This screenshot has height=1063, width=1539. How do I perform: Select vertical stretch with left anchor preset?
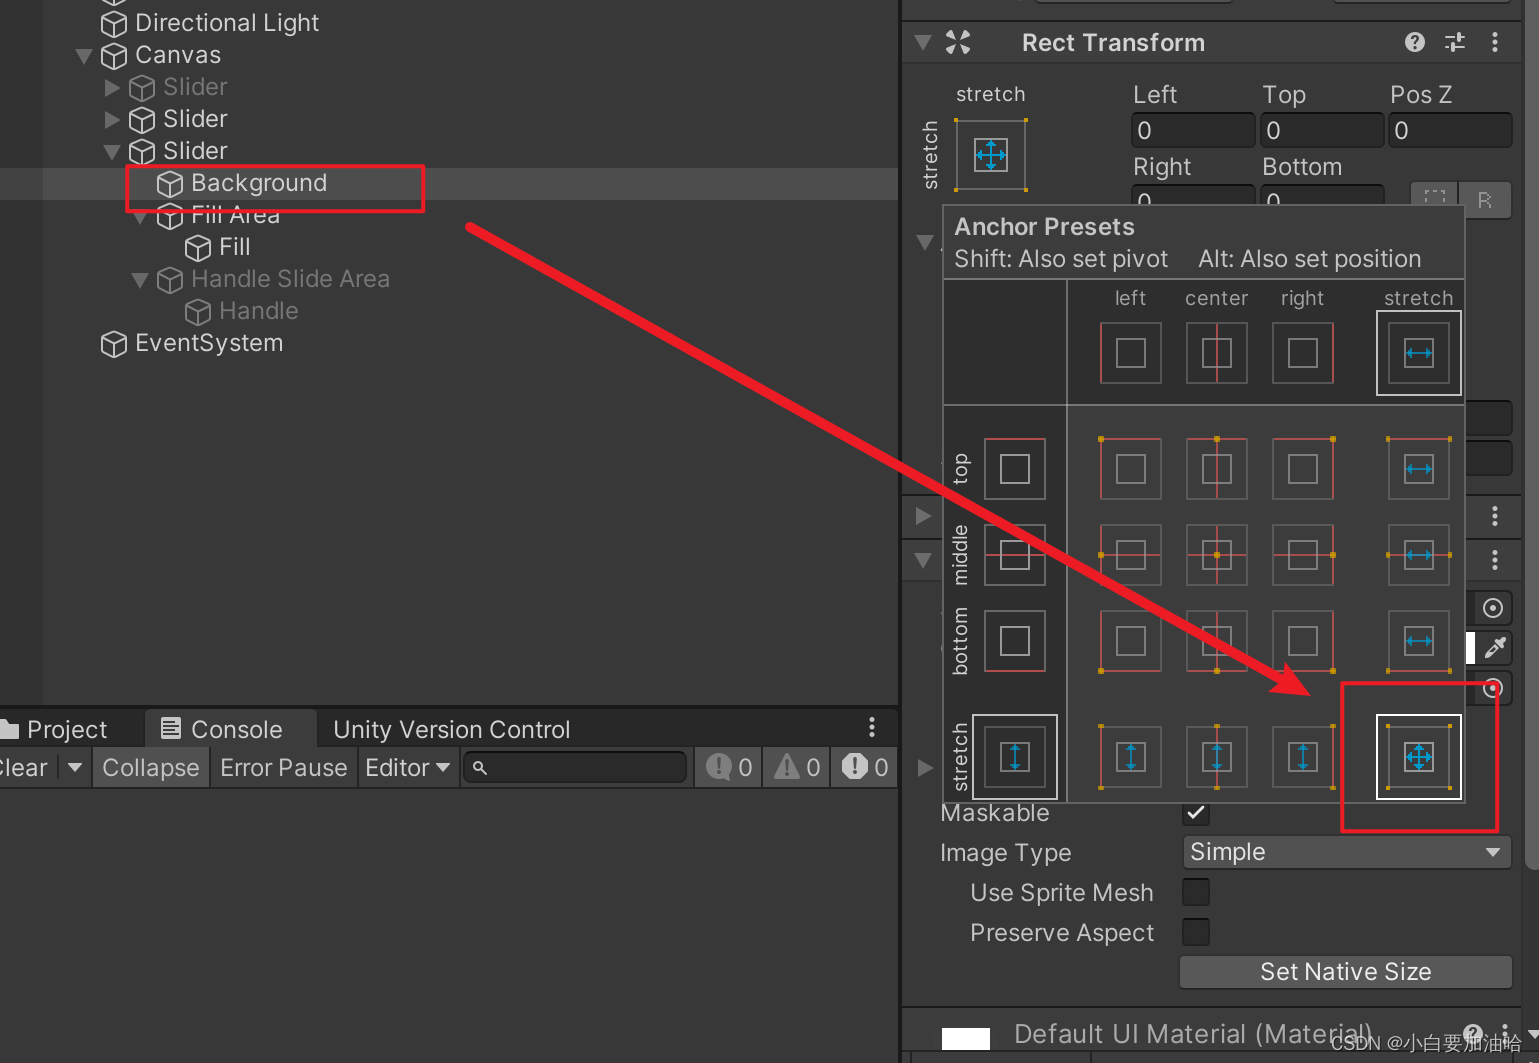click(1131, 757)
